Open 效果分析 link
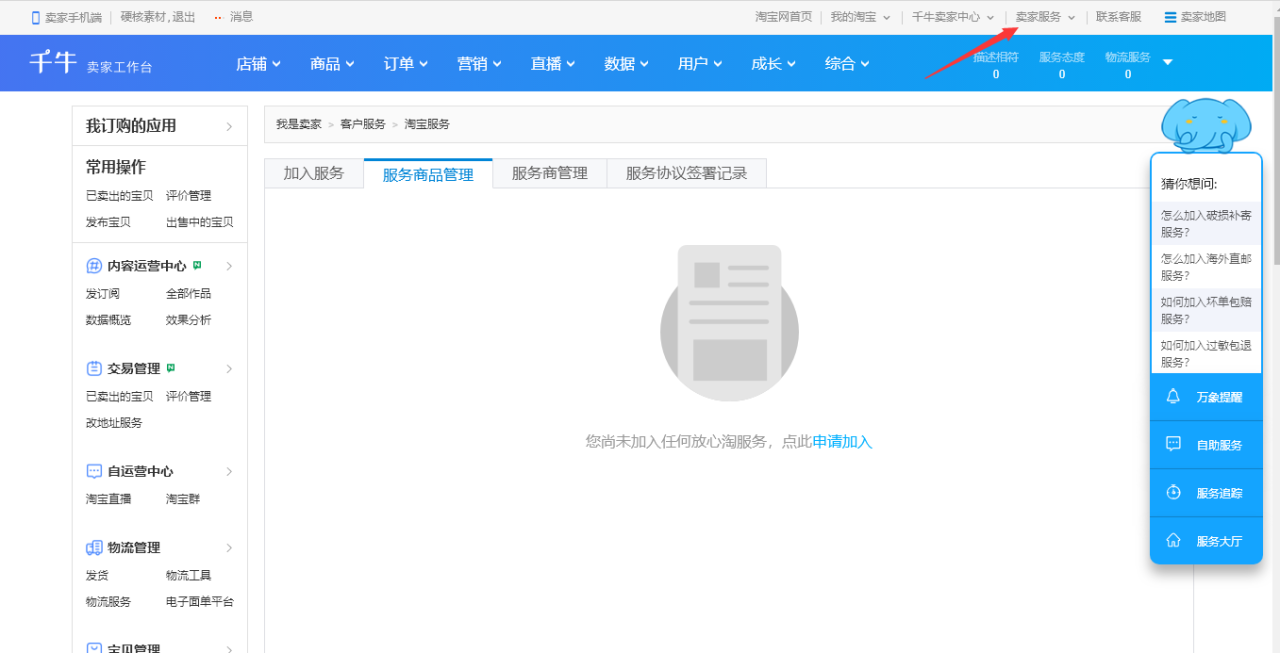 (189, 320)
